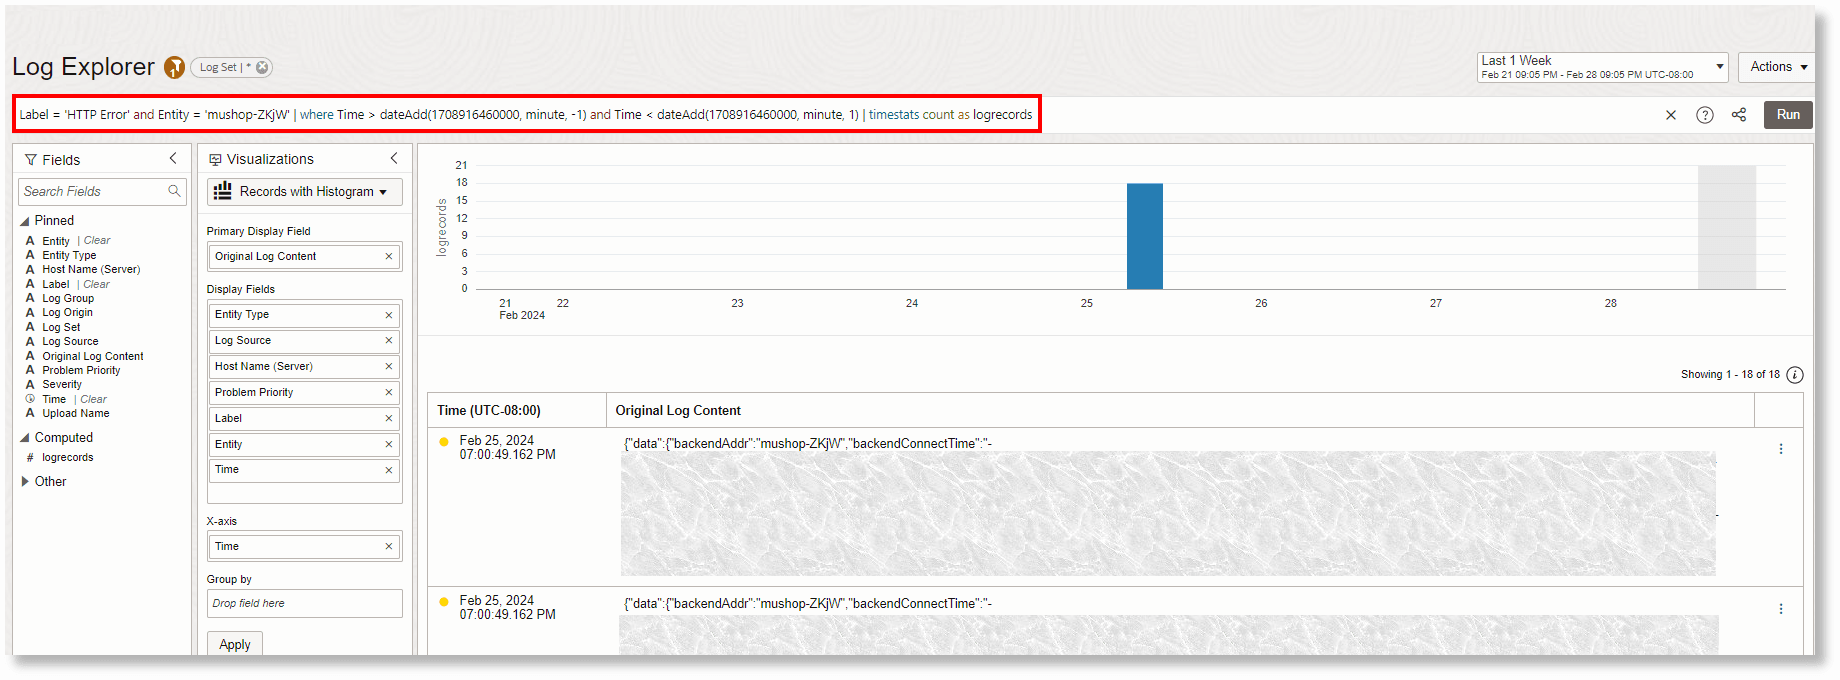
Task: Click the yellow status dot of first record
Action: pyautogui.click(x=444, y=442)
